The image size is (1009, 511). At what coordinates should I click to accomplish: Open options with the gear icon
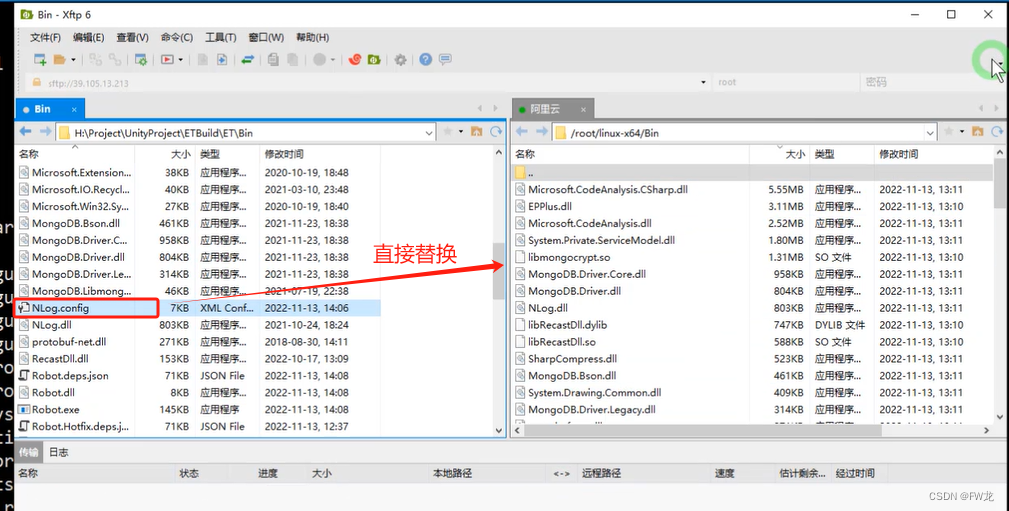tap(400, 60)
